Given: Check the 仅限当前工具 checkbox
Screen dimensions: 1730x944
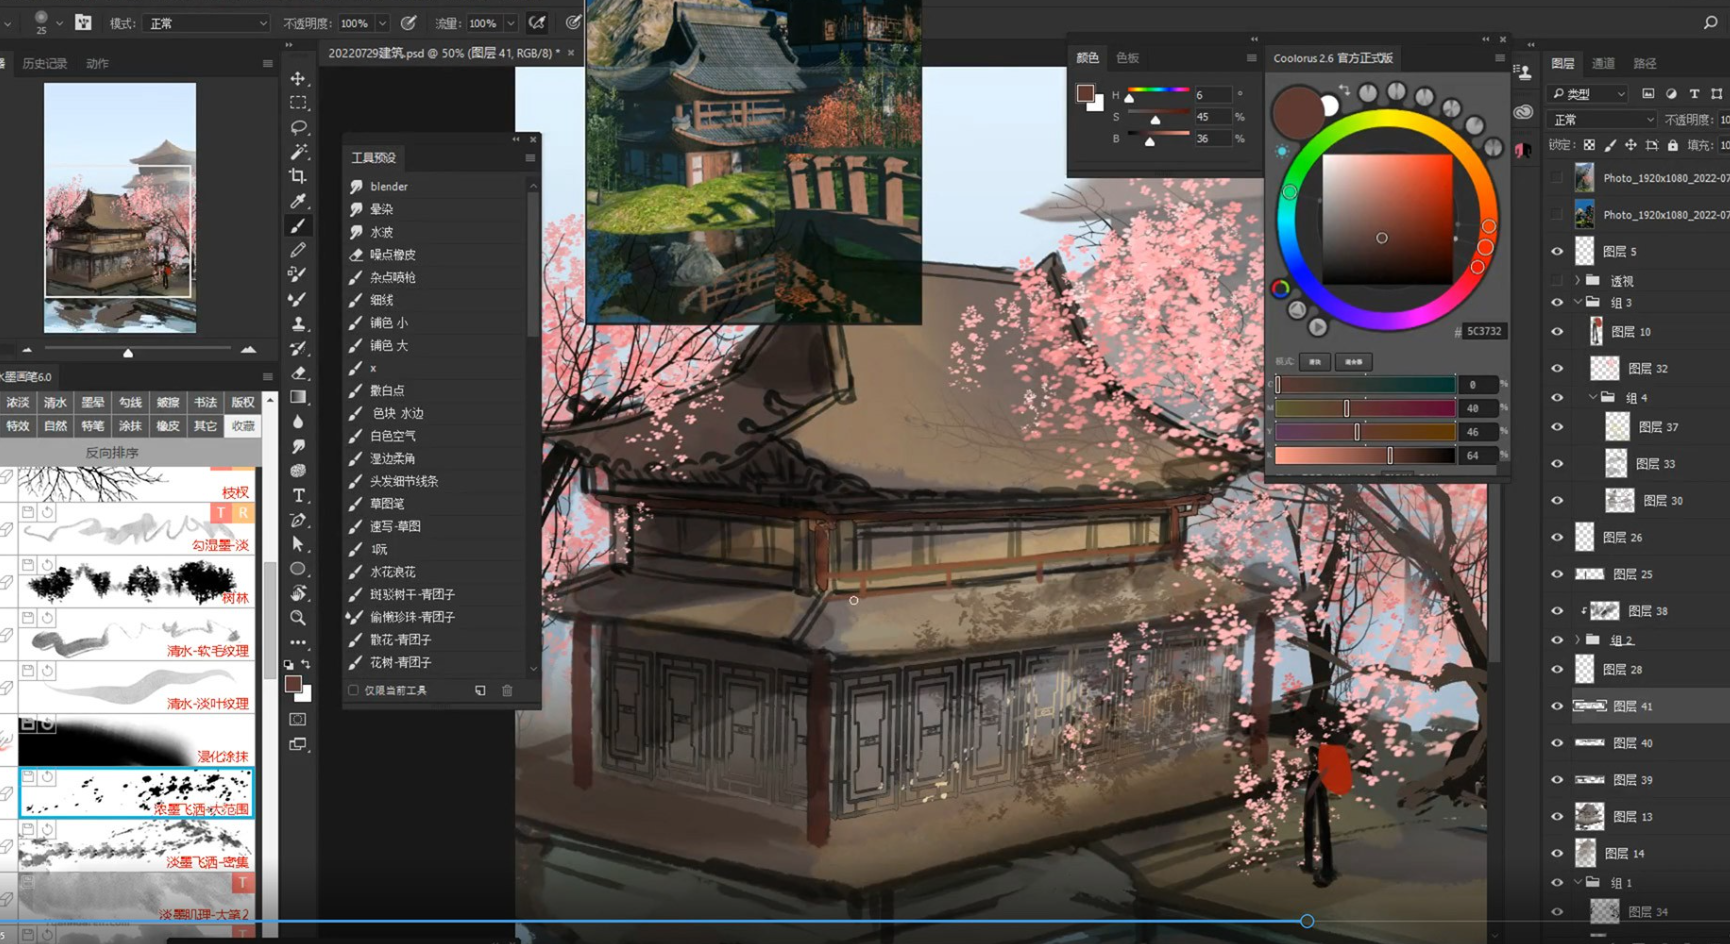Looking at the screenshot, I should point(353,690).
